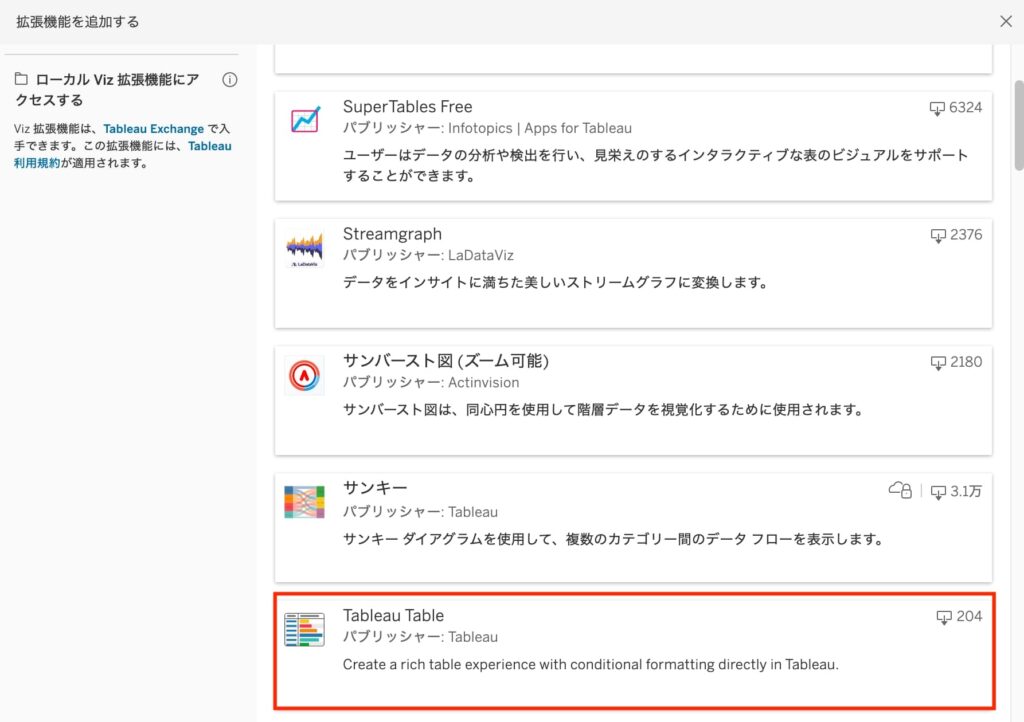Click the info icon beside local Viz extensions
Viewport: 1024px width, 722px height.
[229, 80]
